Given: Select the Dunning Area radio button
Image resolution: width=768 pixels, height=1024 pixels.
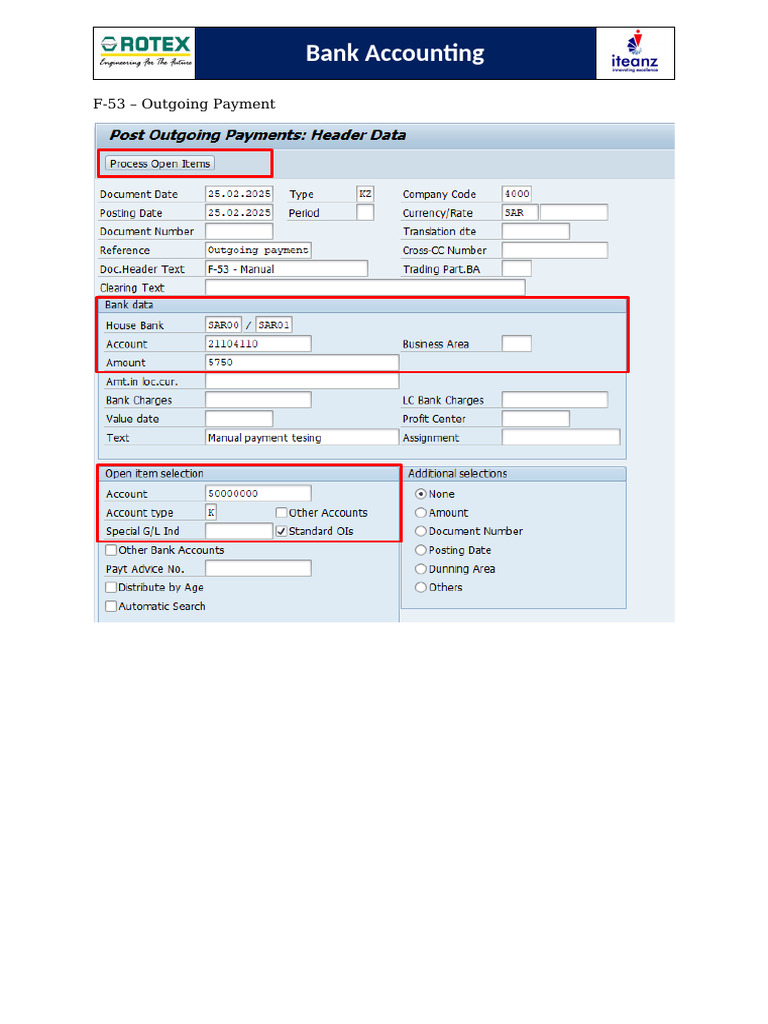Looking at the screenshot, I should coord(421,569).
